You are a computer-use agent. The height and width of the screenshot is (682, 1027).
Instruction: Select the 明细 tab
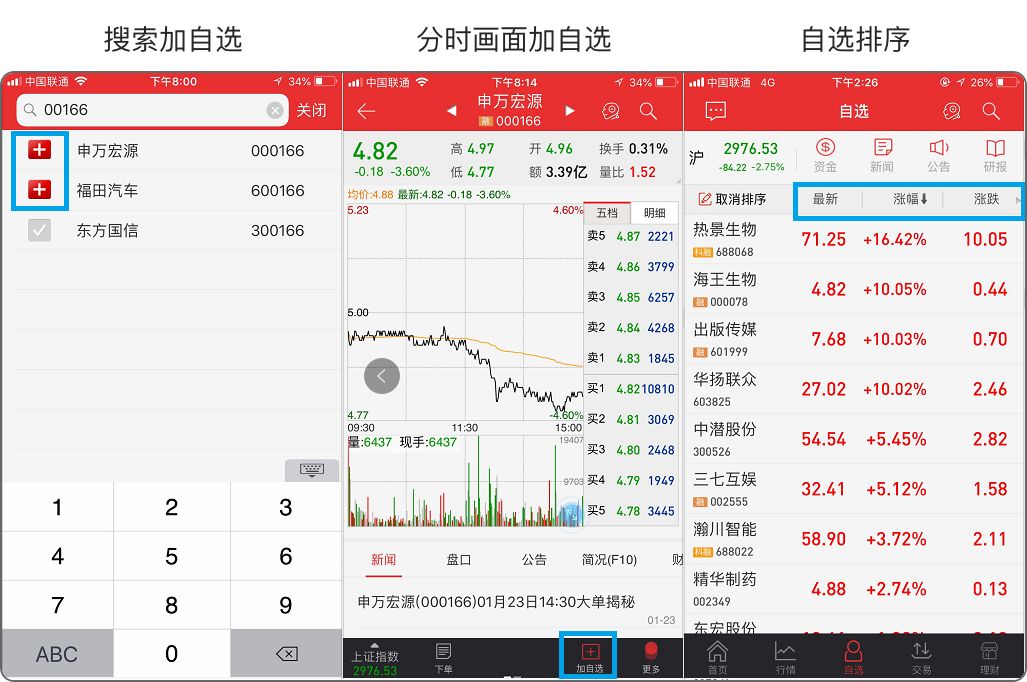click(654, 213)
